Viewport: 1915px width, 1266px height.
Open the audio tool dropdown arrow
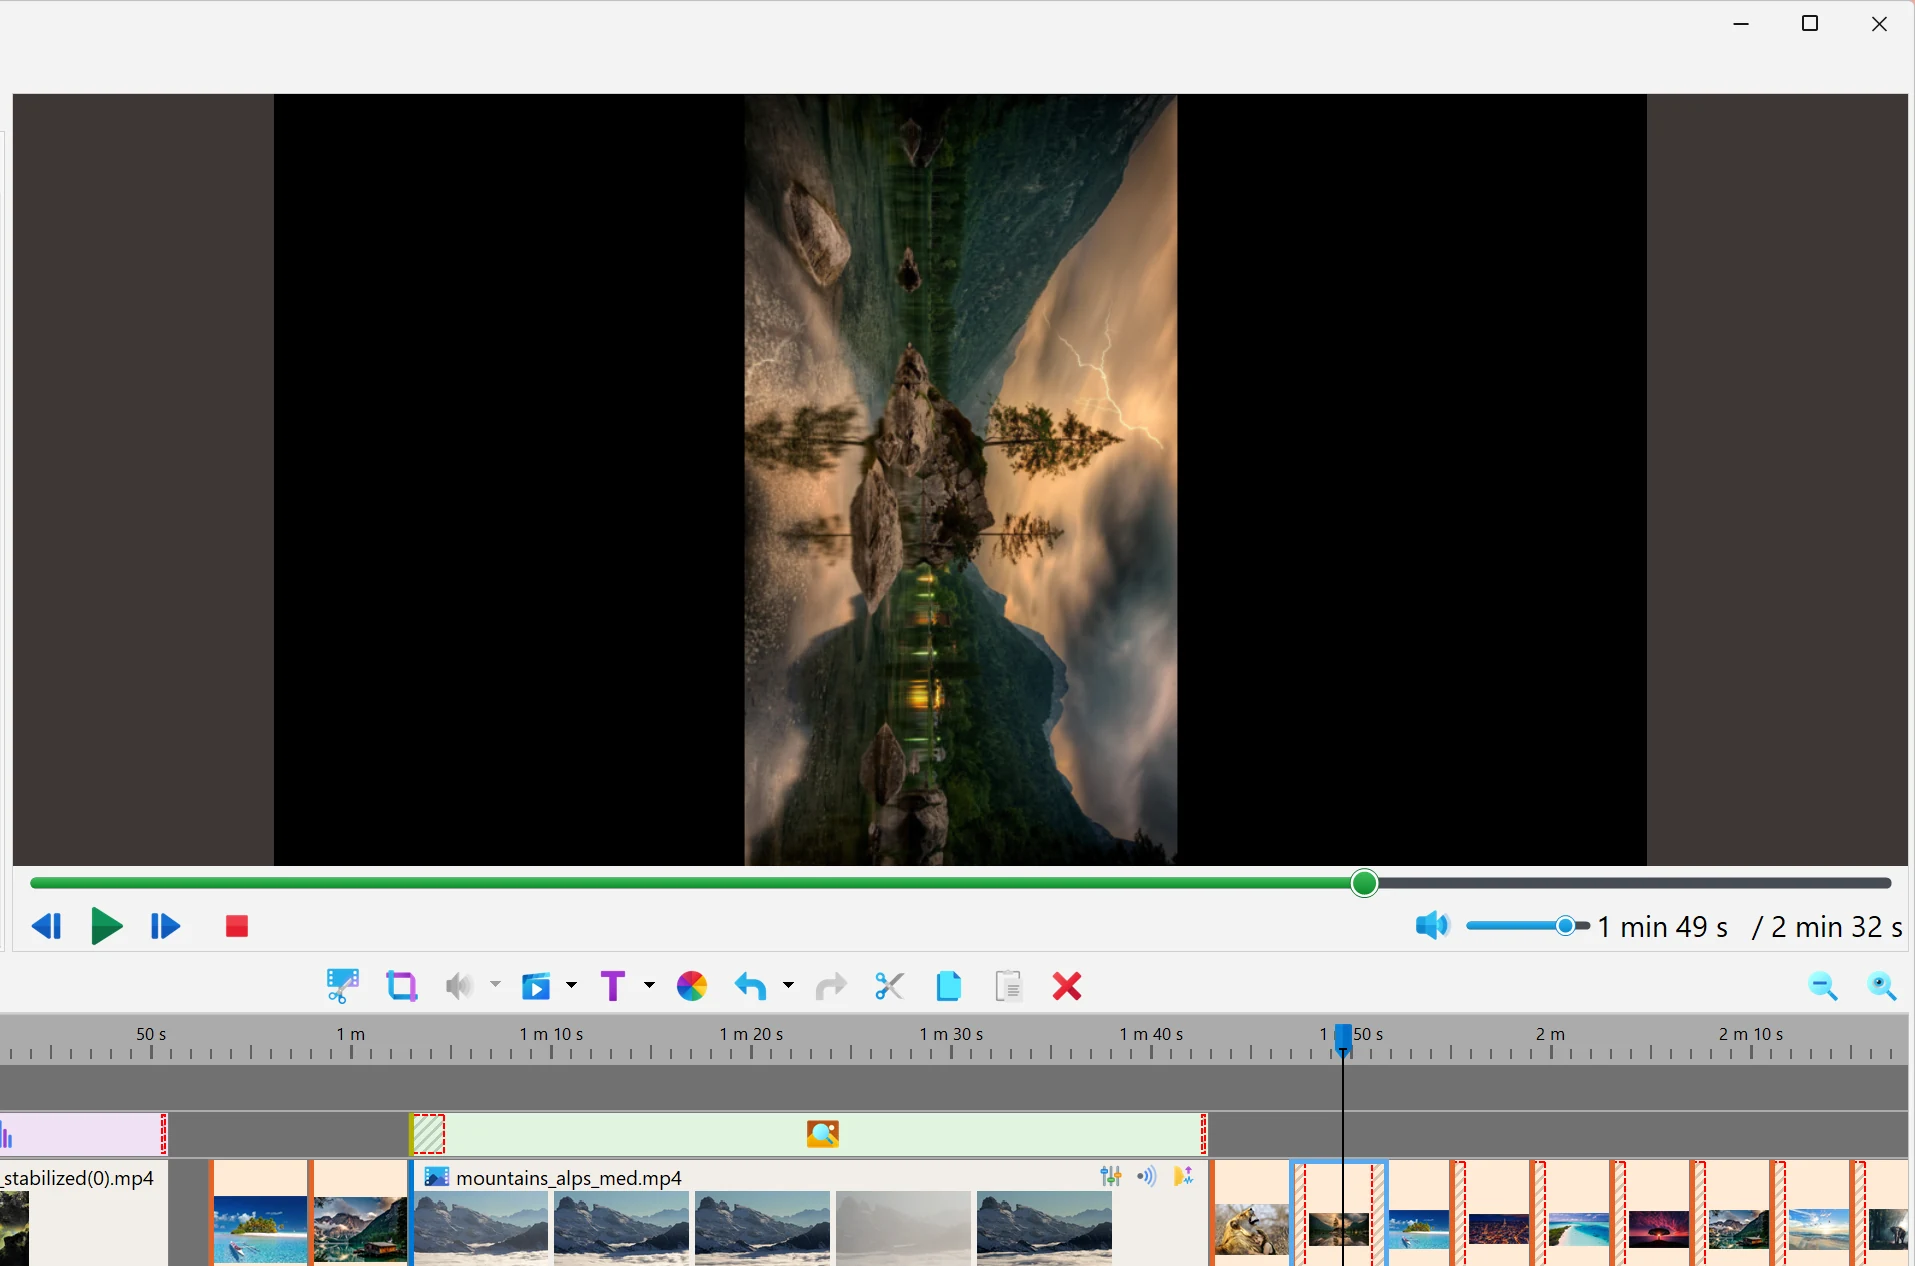coord(495,985)
